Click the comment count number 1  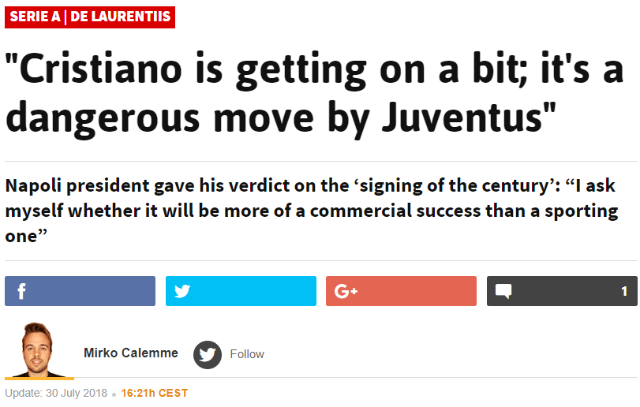(x=624, y=291)
